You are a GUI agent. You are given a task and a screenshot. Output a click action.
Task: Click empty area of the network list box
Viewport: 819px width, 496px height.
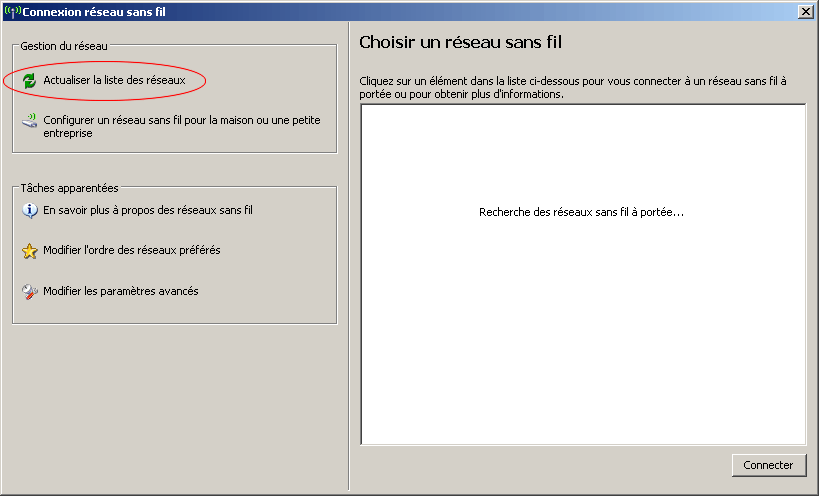coord(583,340)
